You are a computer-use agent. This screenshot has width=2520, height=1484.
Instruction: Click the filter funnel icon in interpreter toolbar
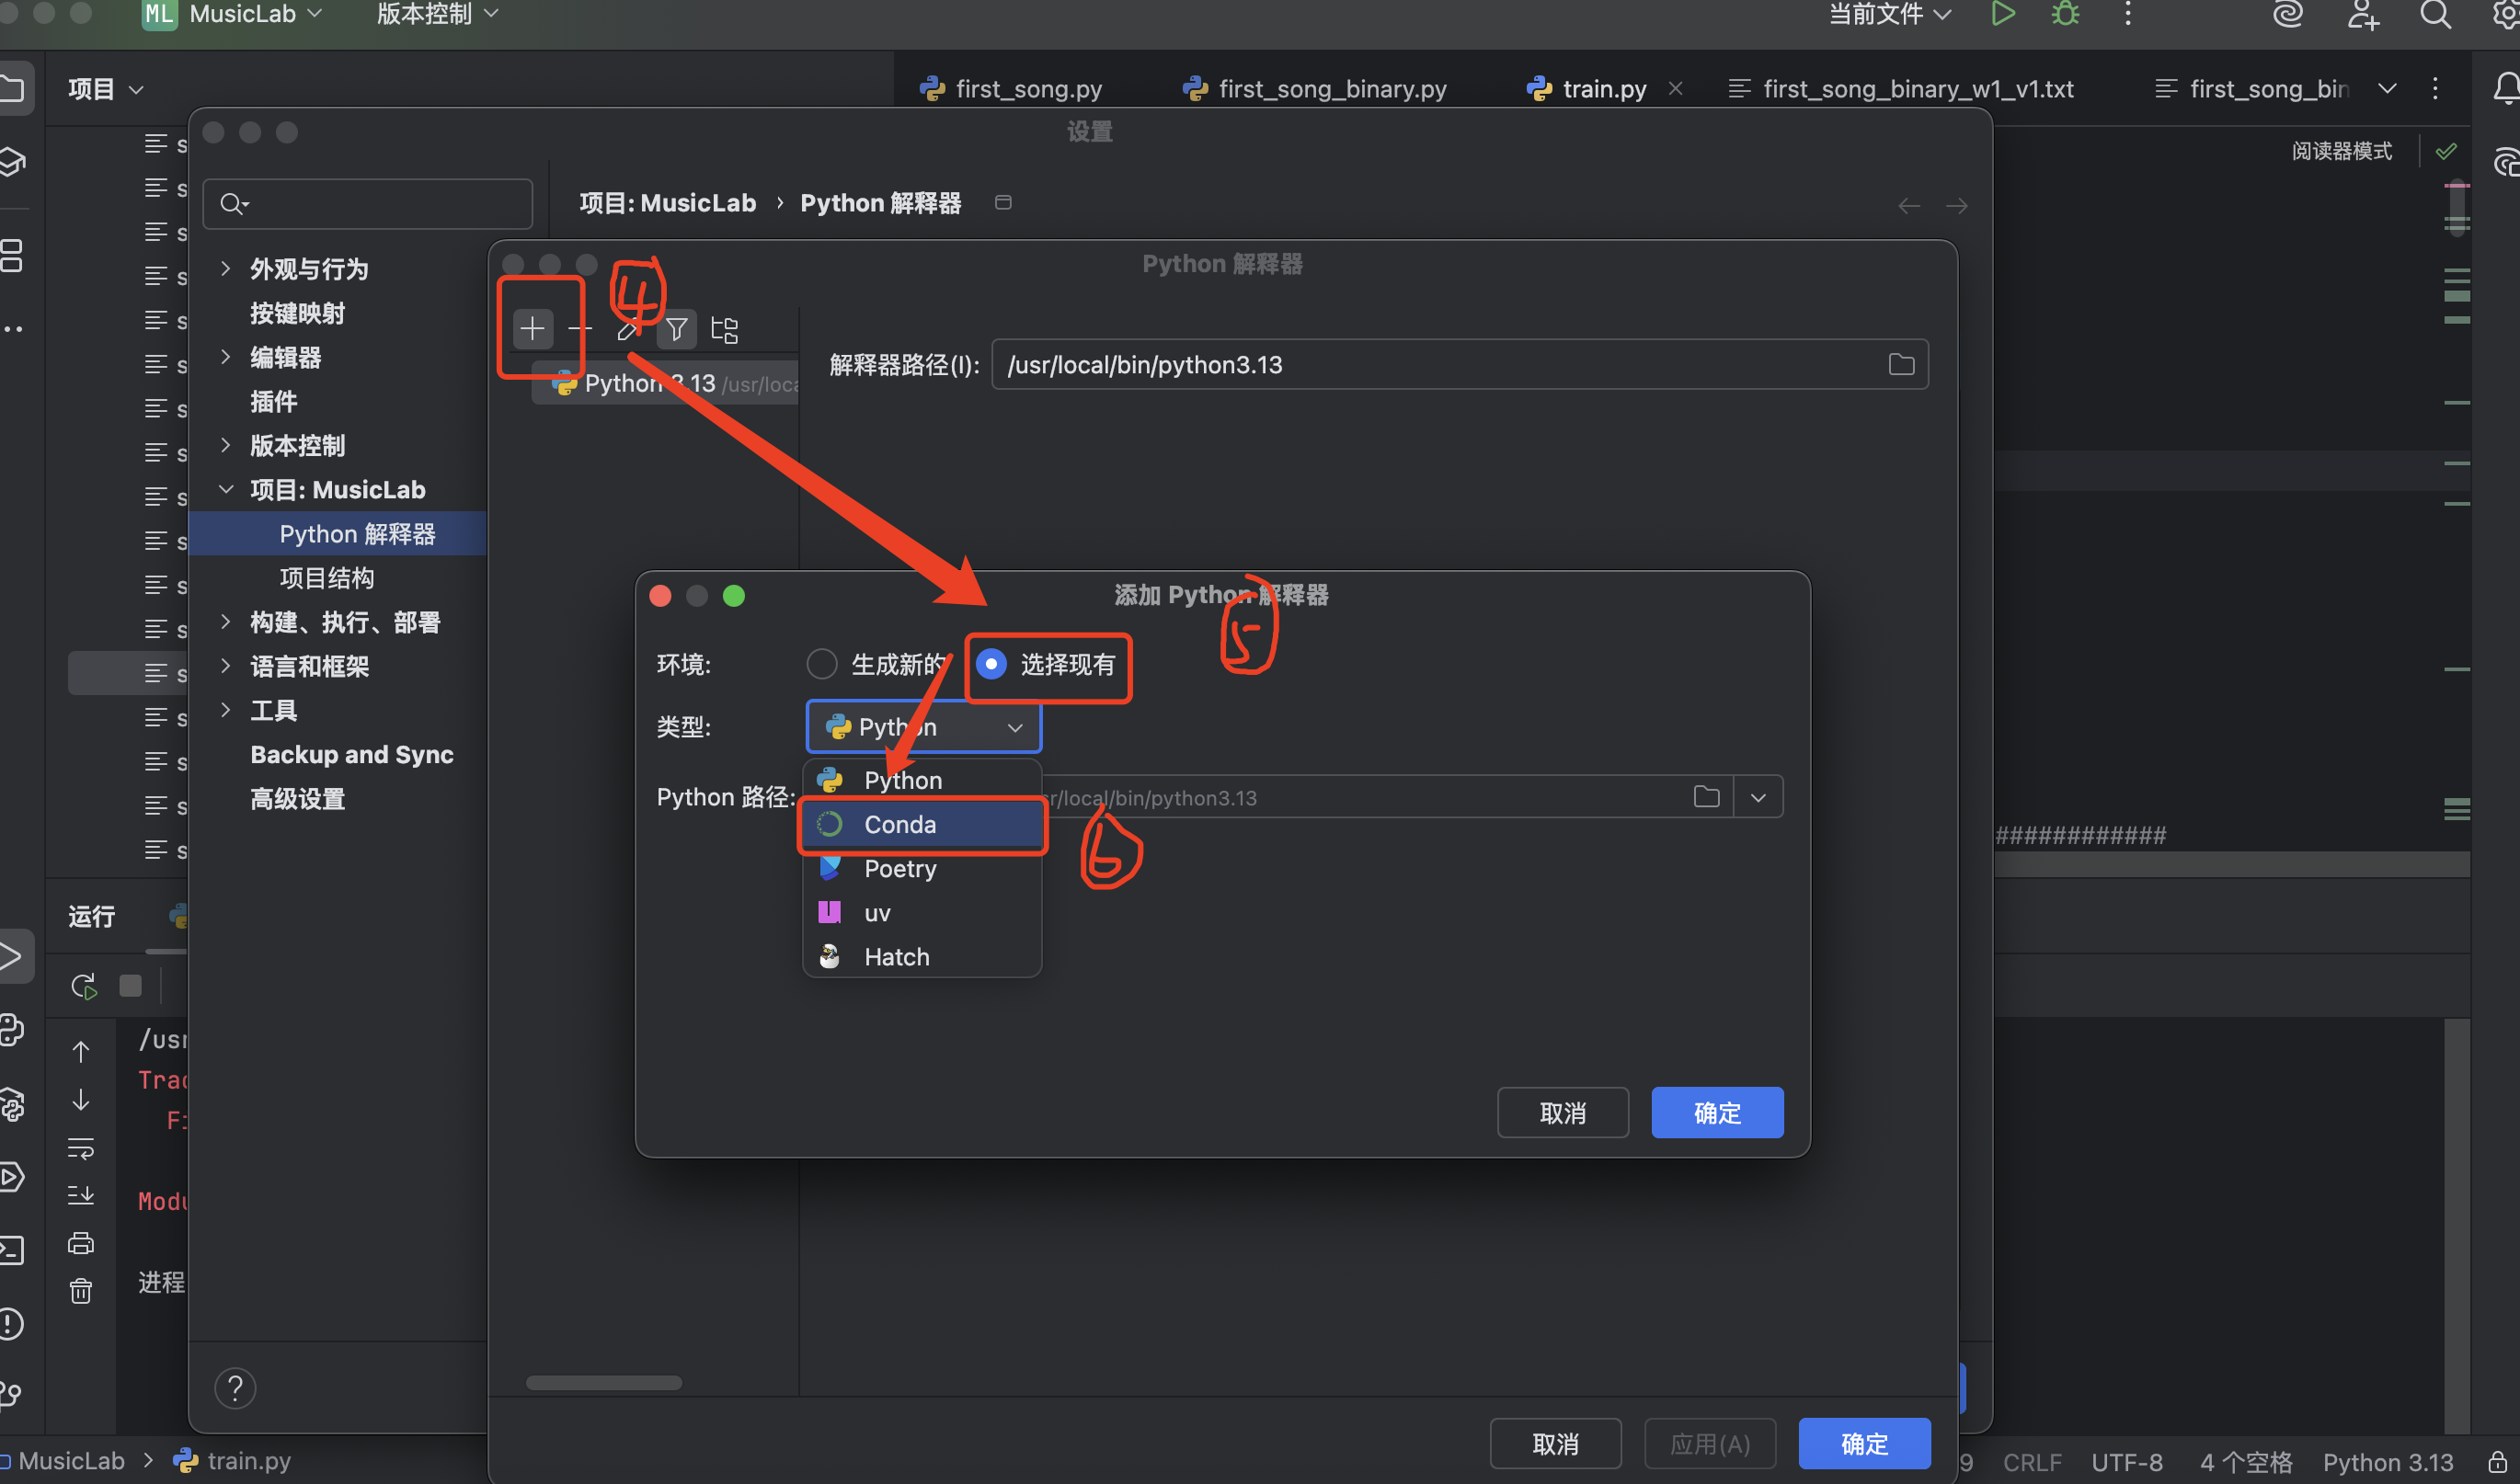(676, 328)
